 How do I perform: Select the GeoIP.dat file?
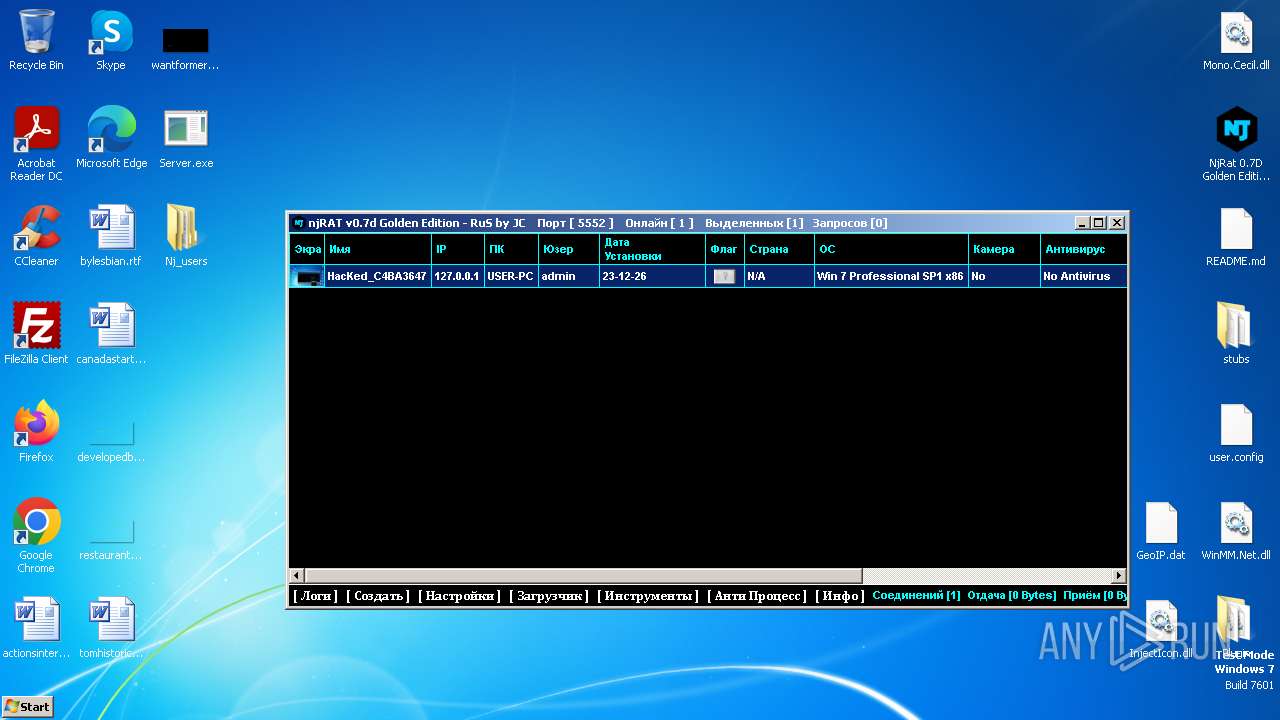[1161, 530]
